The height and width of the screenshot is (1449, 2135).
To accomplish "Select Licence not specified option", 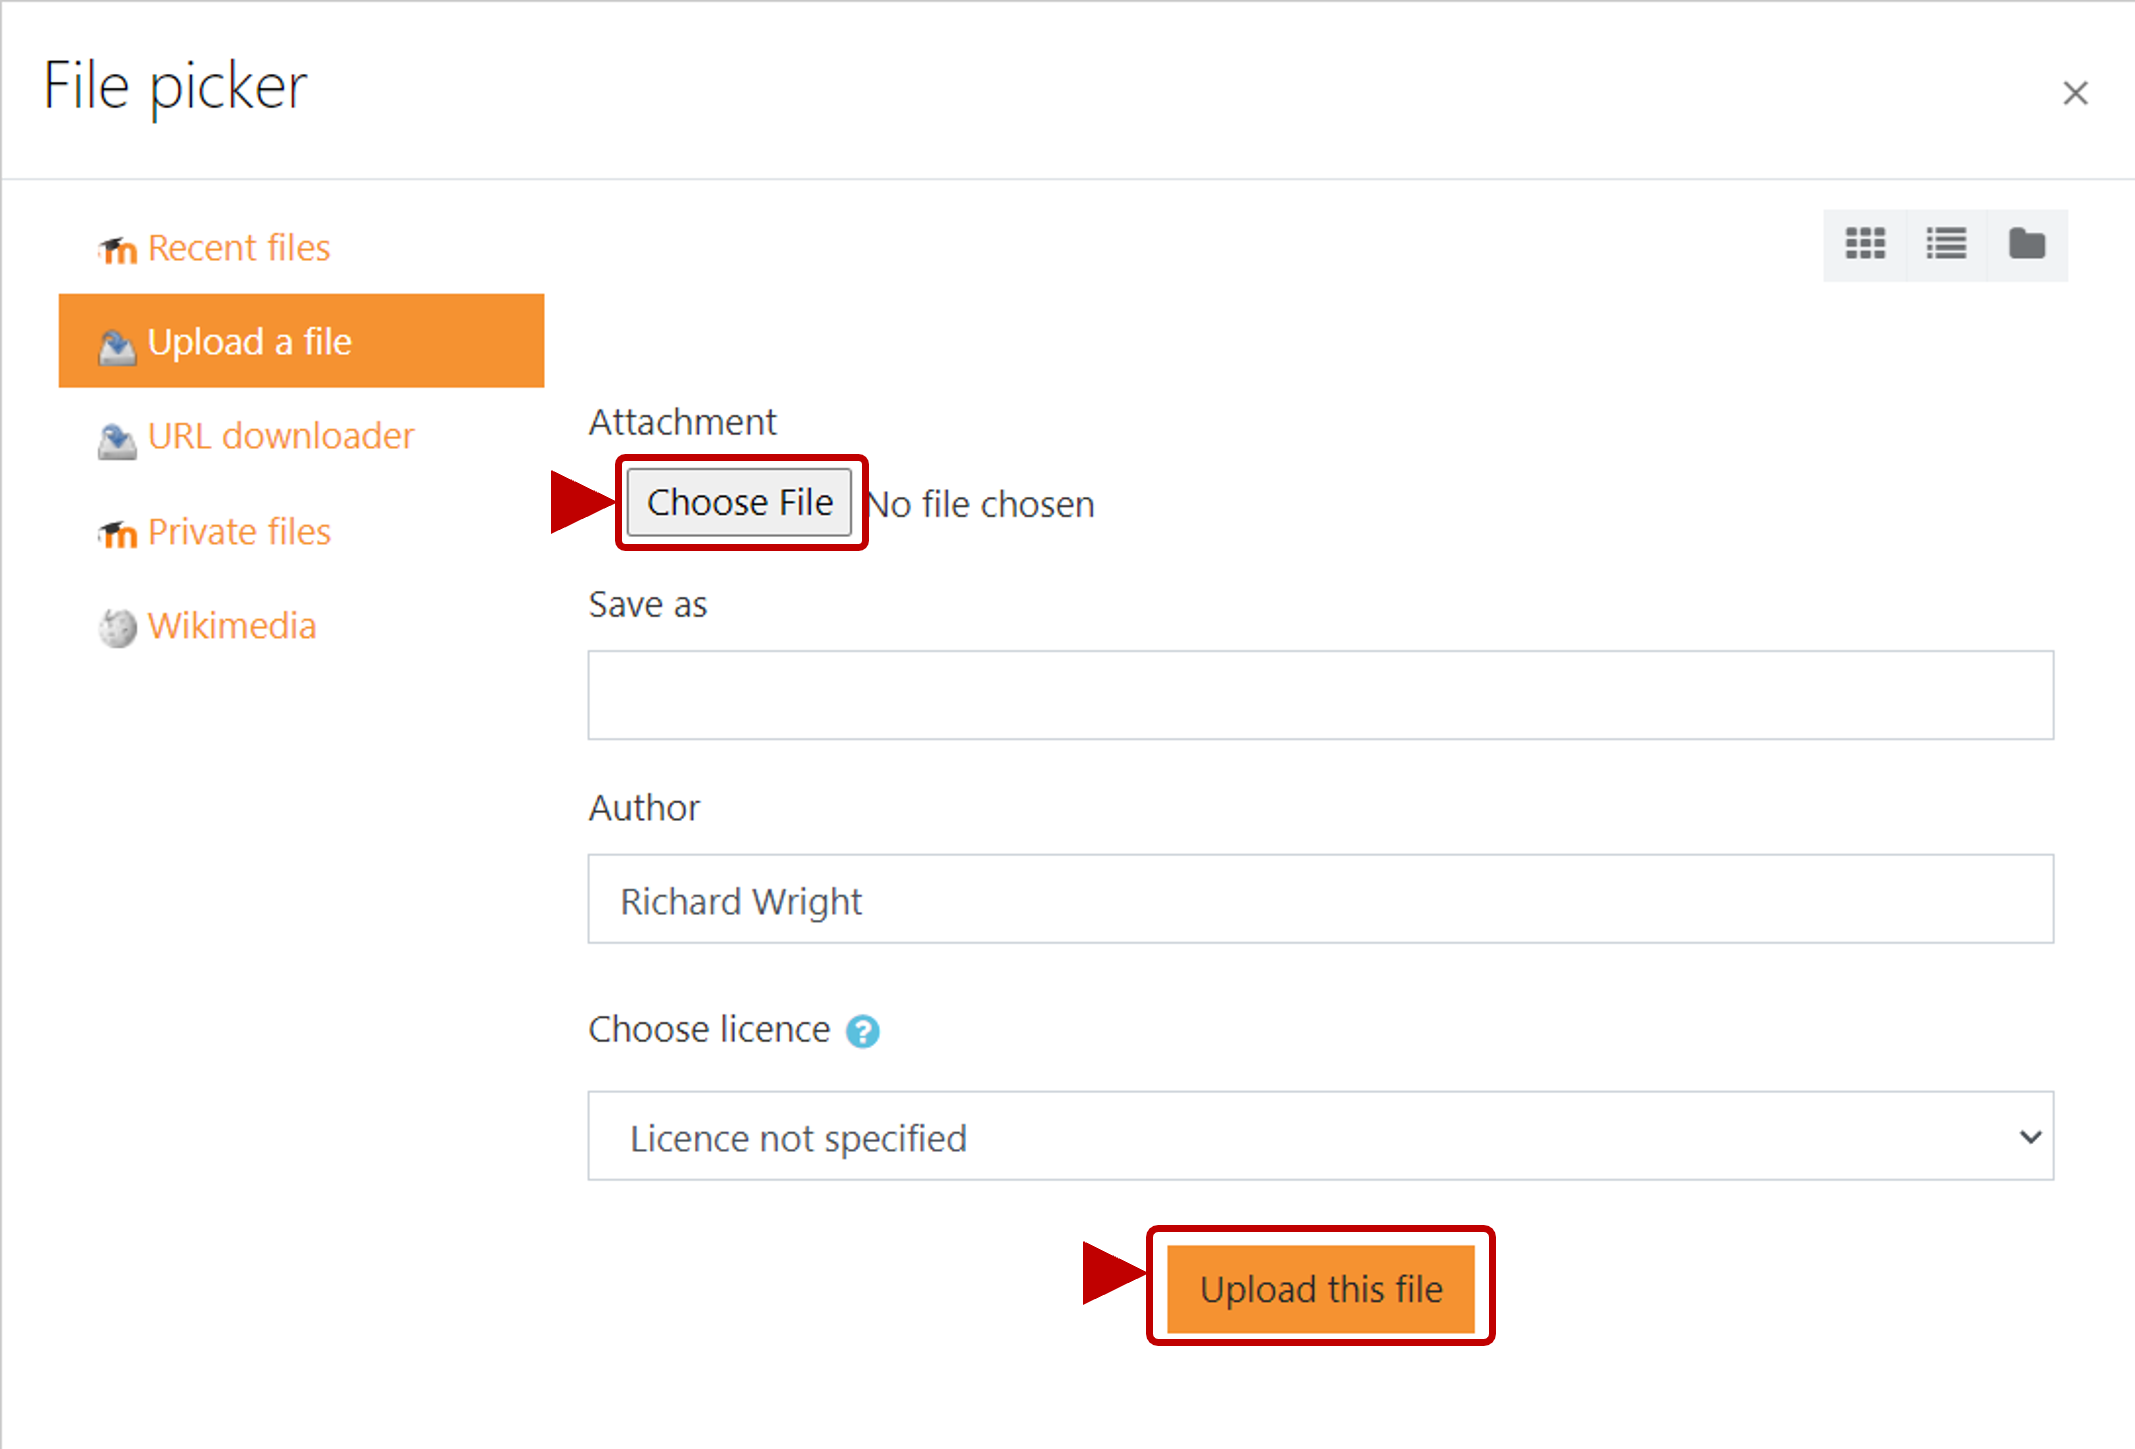I will pyautogui.click(x=798, y=1137).
